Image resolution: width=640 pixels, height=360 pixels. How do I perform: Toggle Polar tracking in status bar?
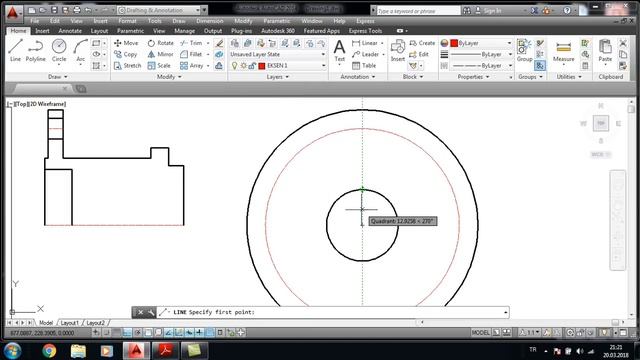click(138, 333)
